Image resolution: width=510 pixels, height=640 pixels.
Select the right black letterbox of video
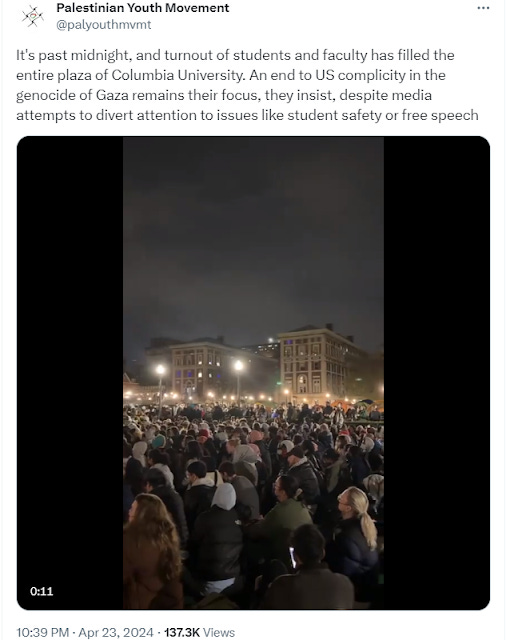coord(437,373)
